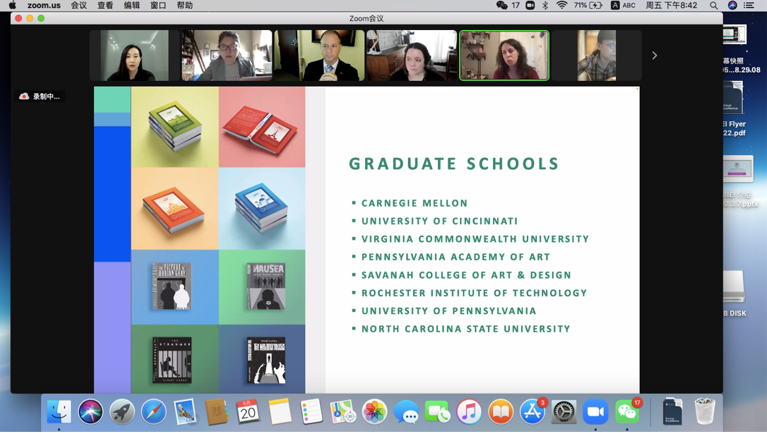Open FaceTime green icon in dock
Image resolution: width=767 pixels, height=433 pixels.
coord(437,411)
